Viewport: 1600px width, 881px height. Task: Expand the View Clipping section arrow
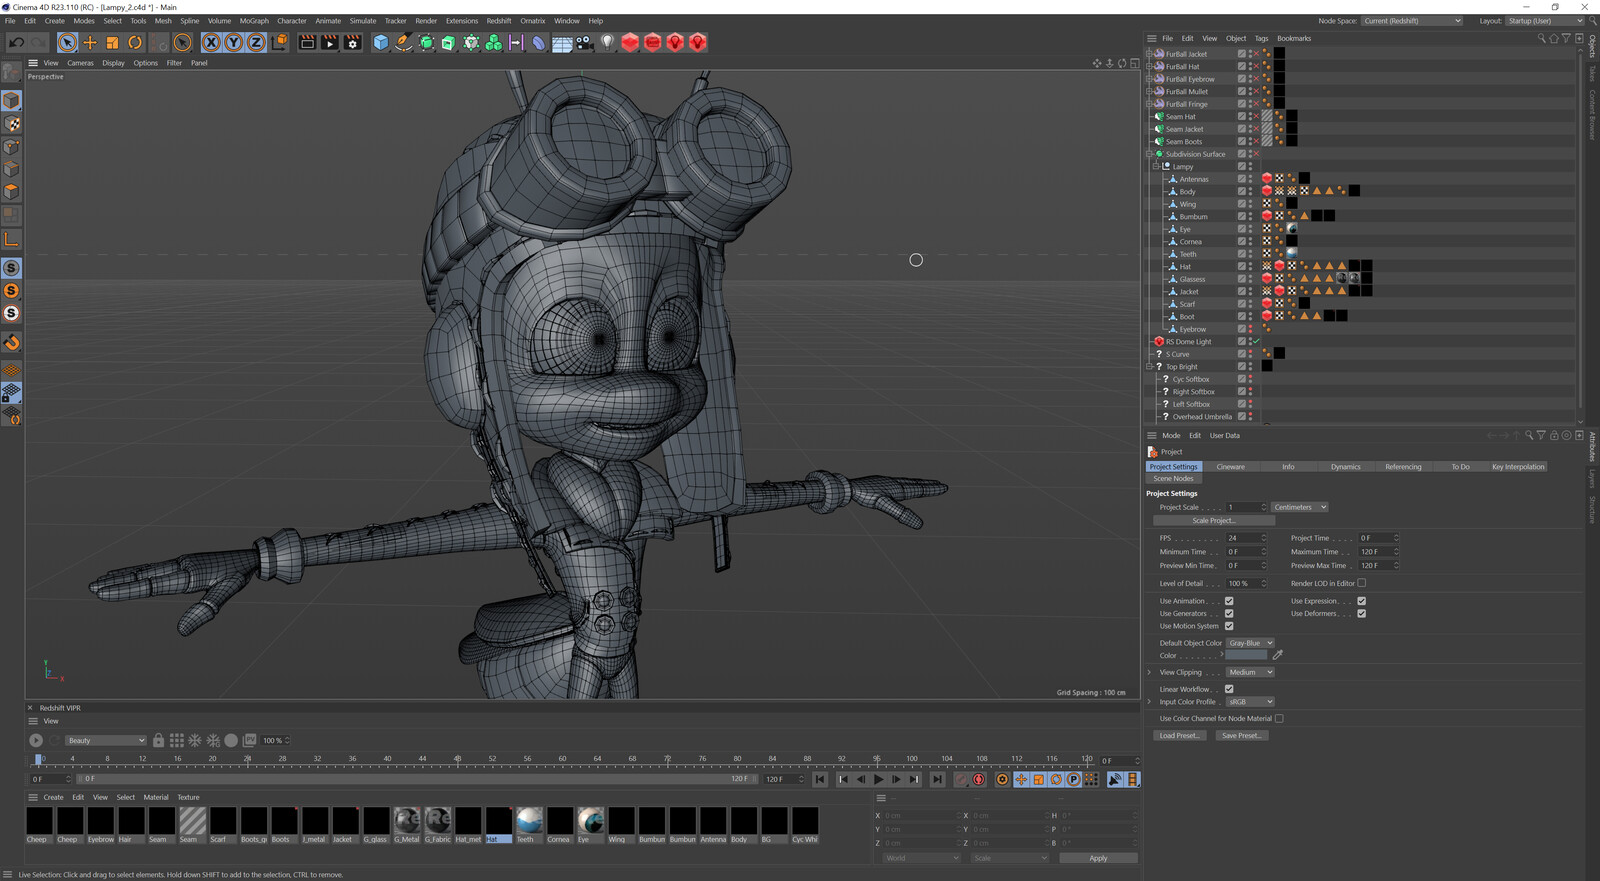[x=1149, y=672]
